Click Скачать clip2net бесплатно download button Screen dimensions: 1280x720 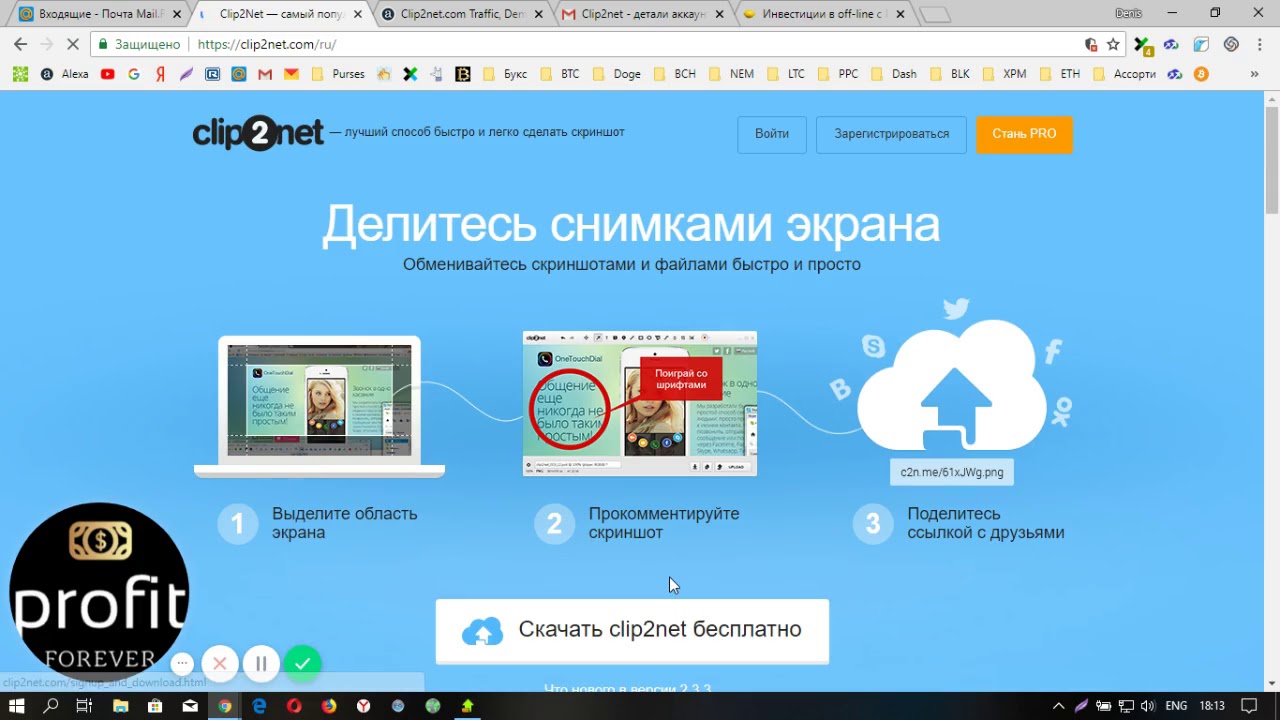(x=632, y=630)
